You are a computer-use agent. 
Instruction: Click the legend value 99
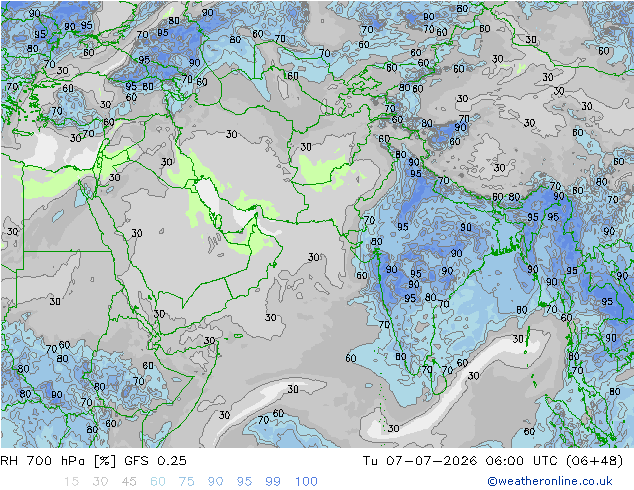[x=273, y=481]
